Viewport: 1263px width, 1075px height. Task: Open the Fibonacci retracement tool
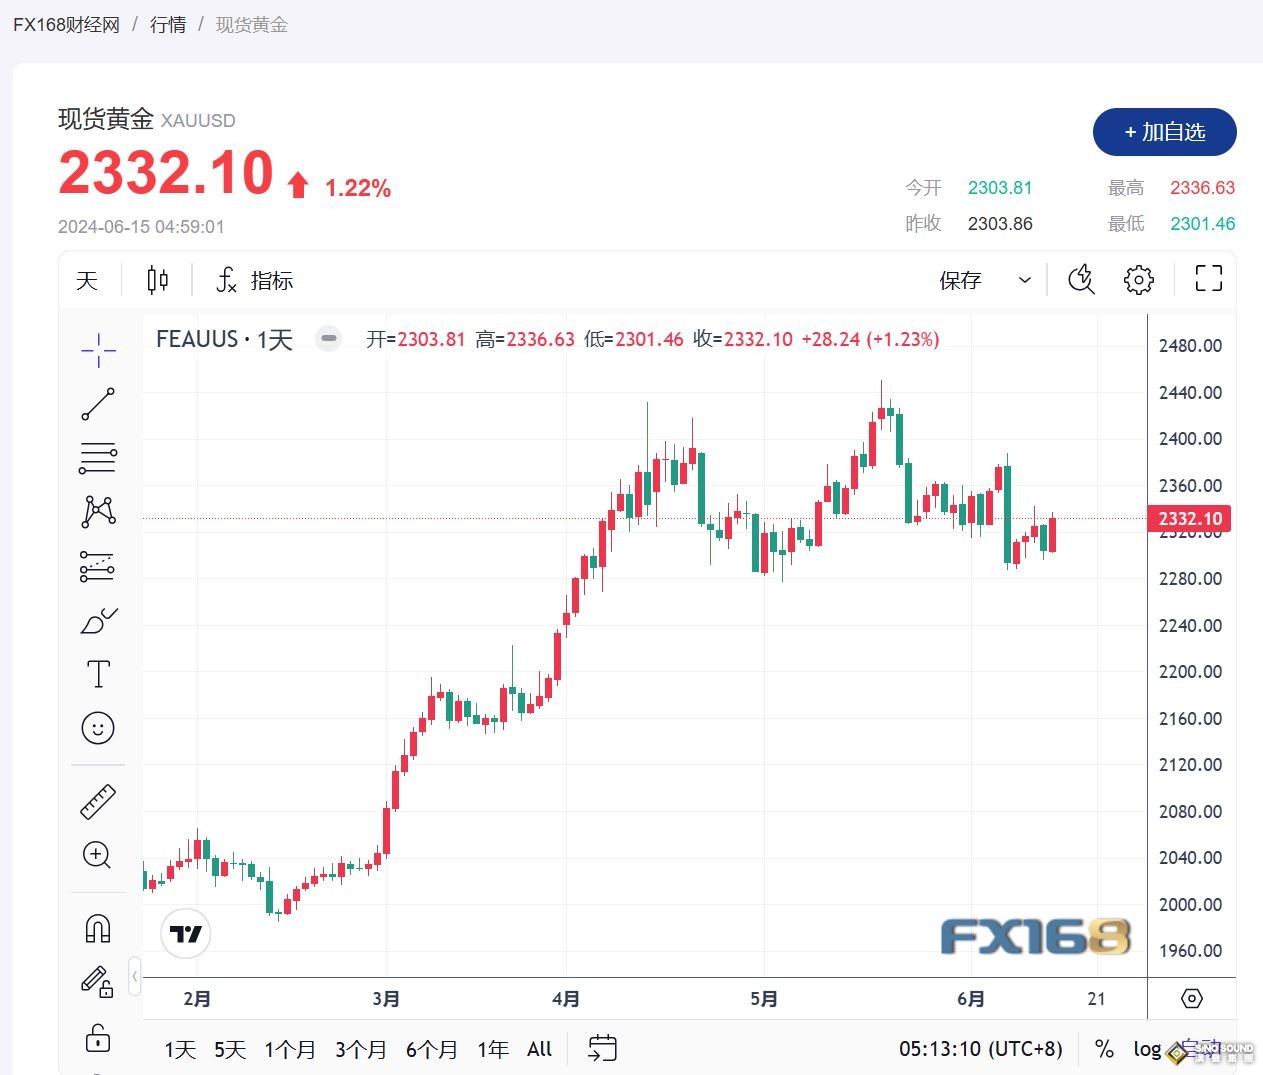pos(98,458)
